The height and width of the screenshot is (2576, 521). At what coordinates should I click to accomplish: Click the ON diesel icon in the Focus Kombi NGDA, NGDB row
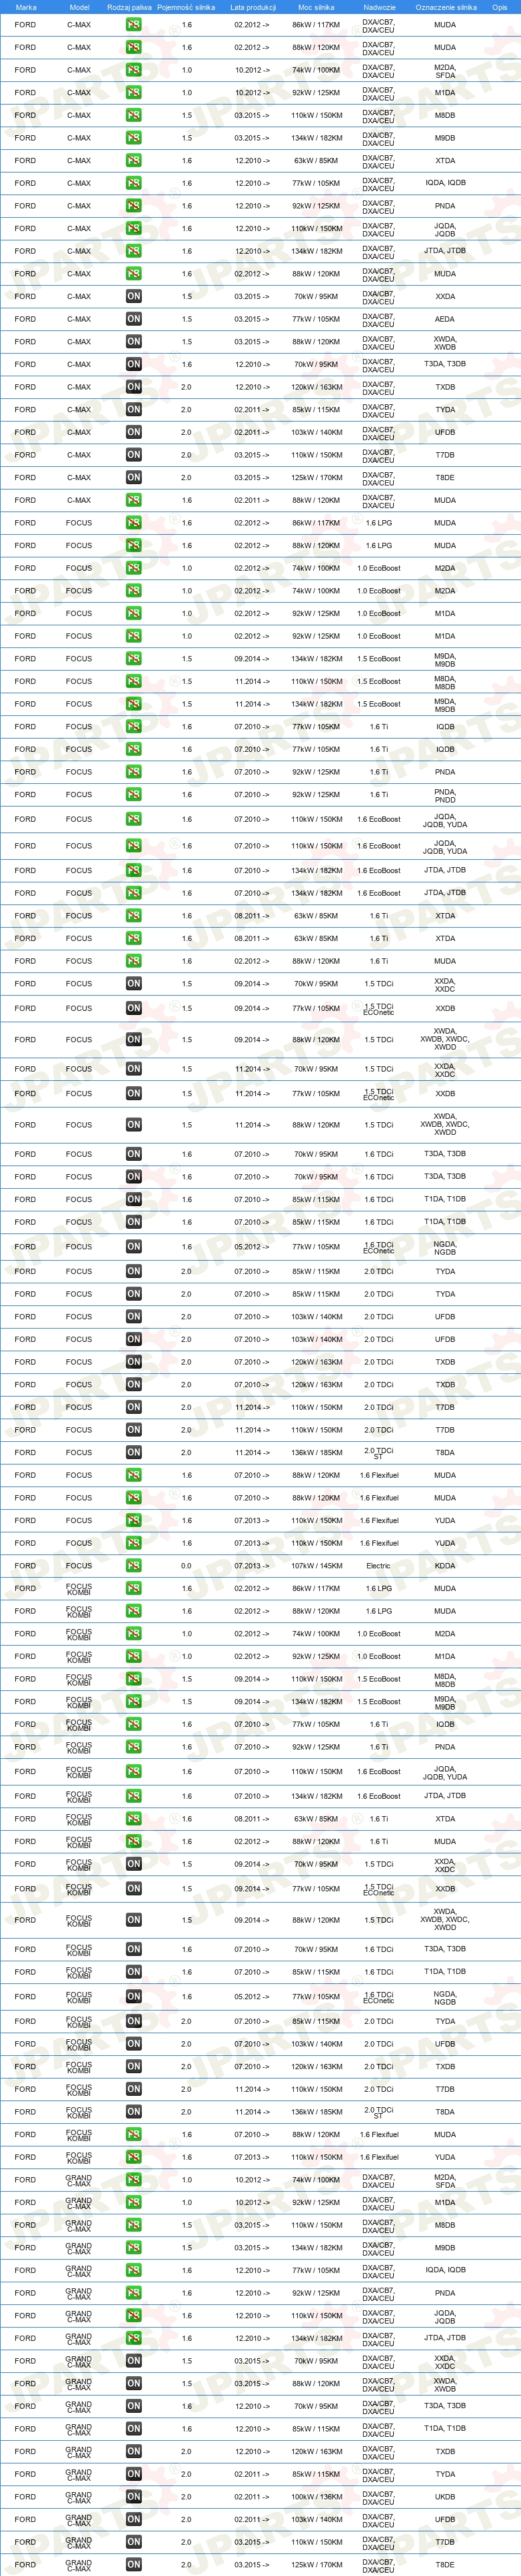pyautogui.click(x=133, y=1997)
